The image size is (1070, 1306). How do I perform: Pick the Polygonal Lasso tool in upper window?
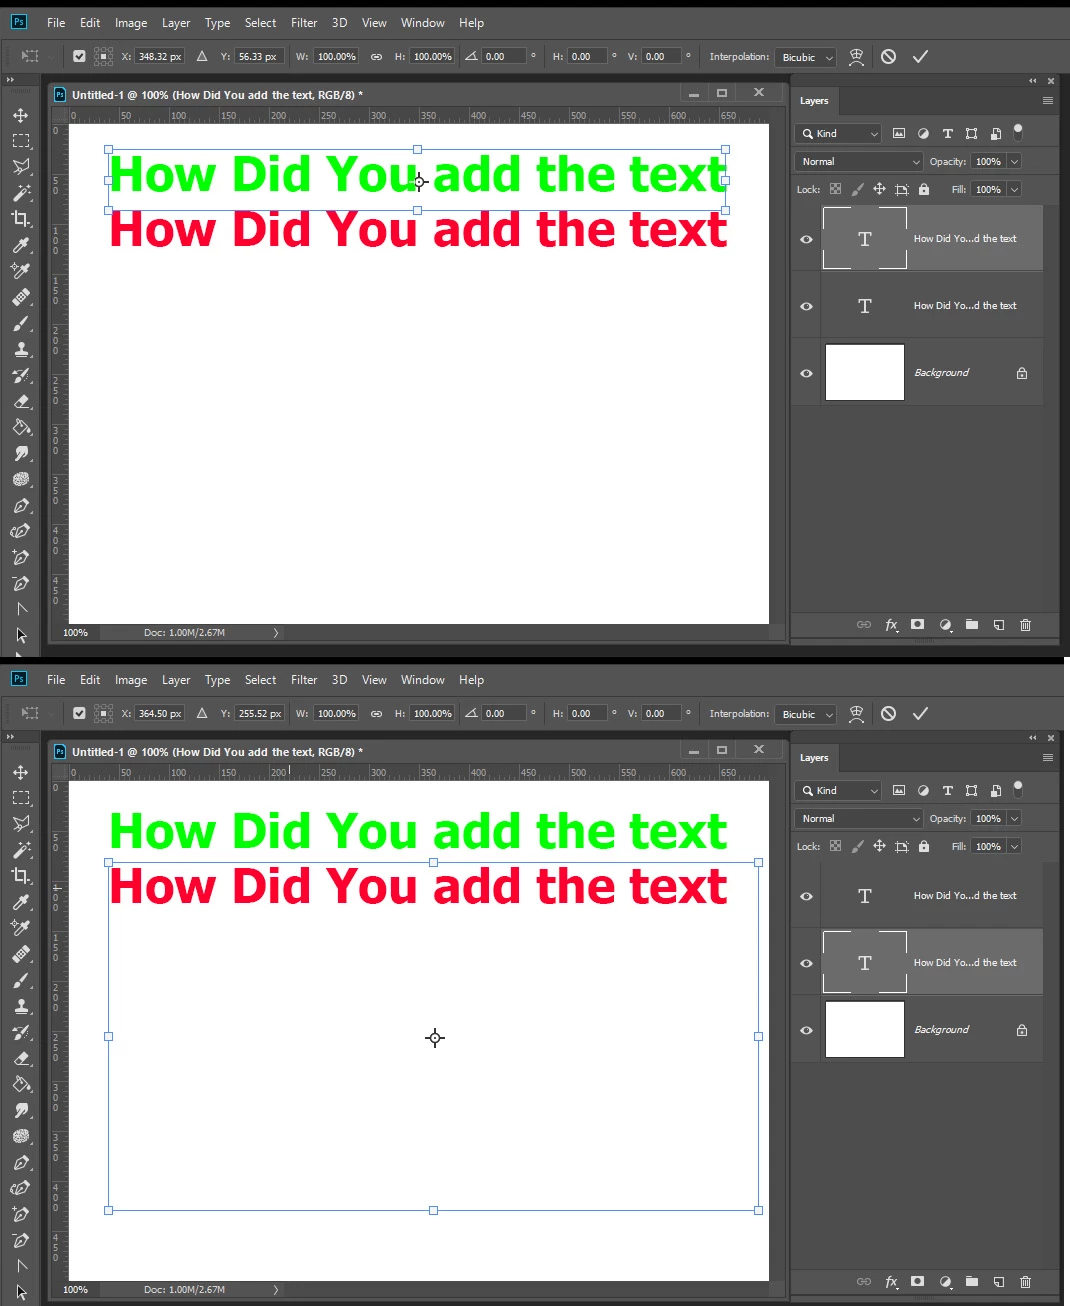point(21,167)
